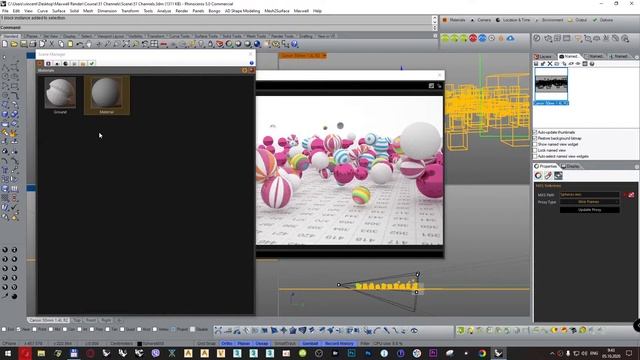Switch to the Curve Tools toolbar tab
The image size is (640, 360).
click(180, 36)
